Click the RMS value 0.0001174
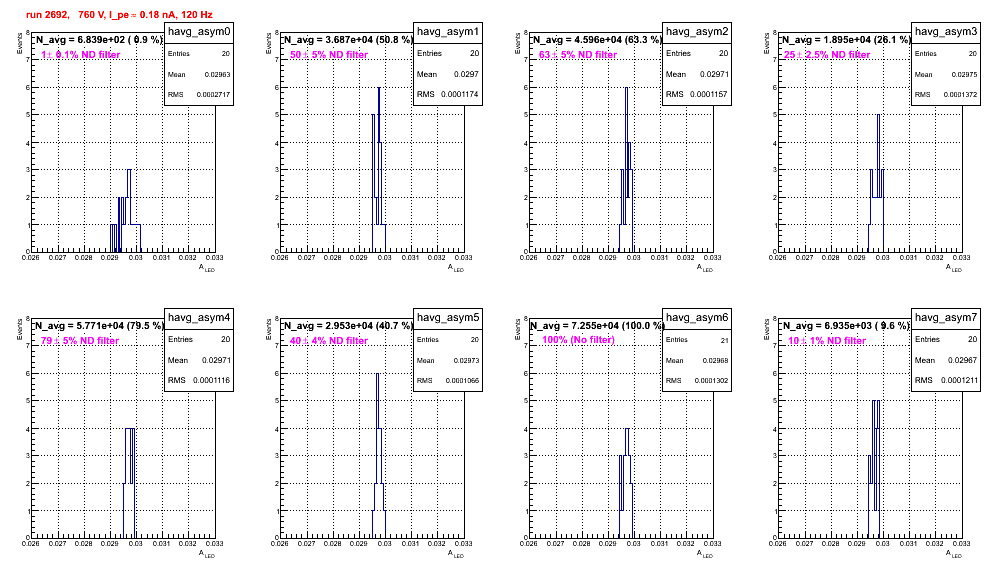The image size is (996, 572). point(461,95)
